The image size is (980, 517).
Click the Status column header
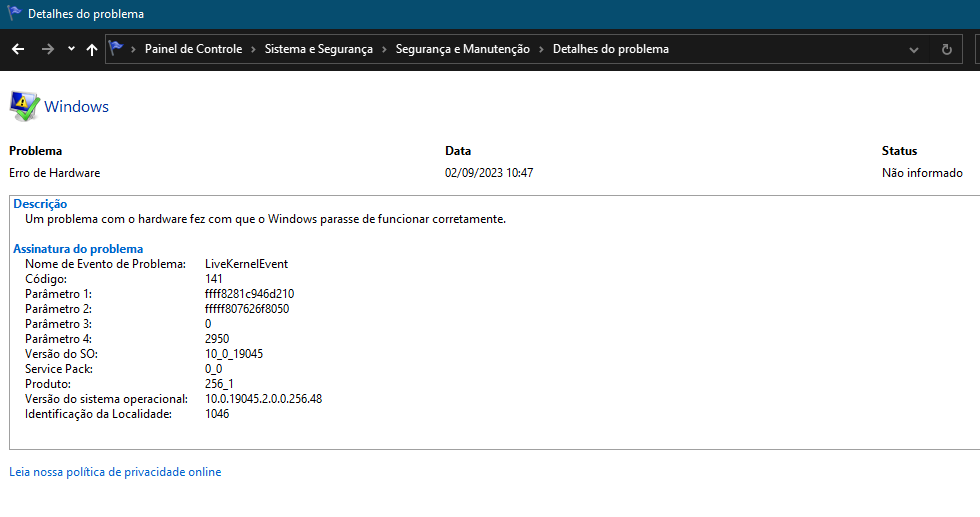click(899, 151)
